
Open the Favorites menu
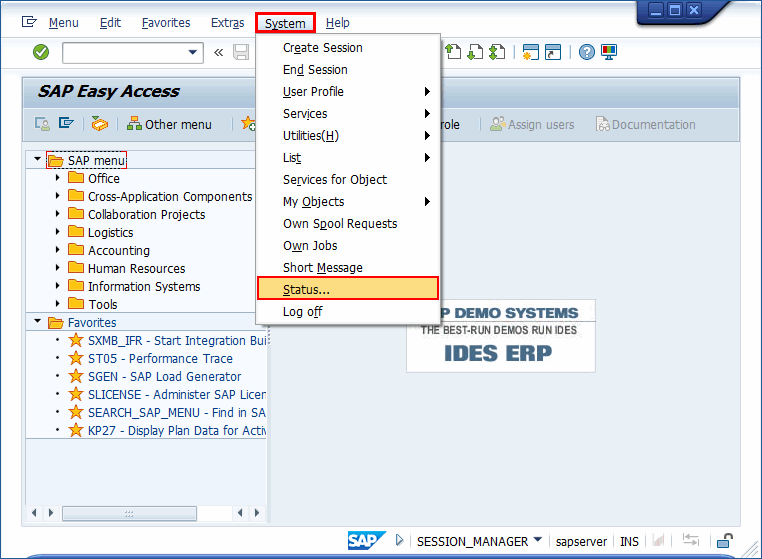(166, 23)
